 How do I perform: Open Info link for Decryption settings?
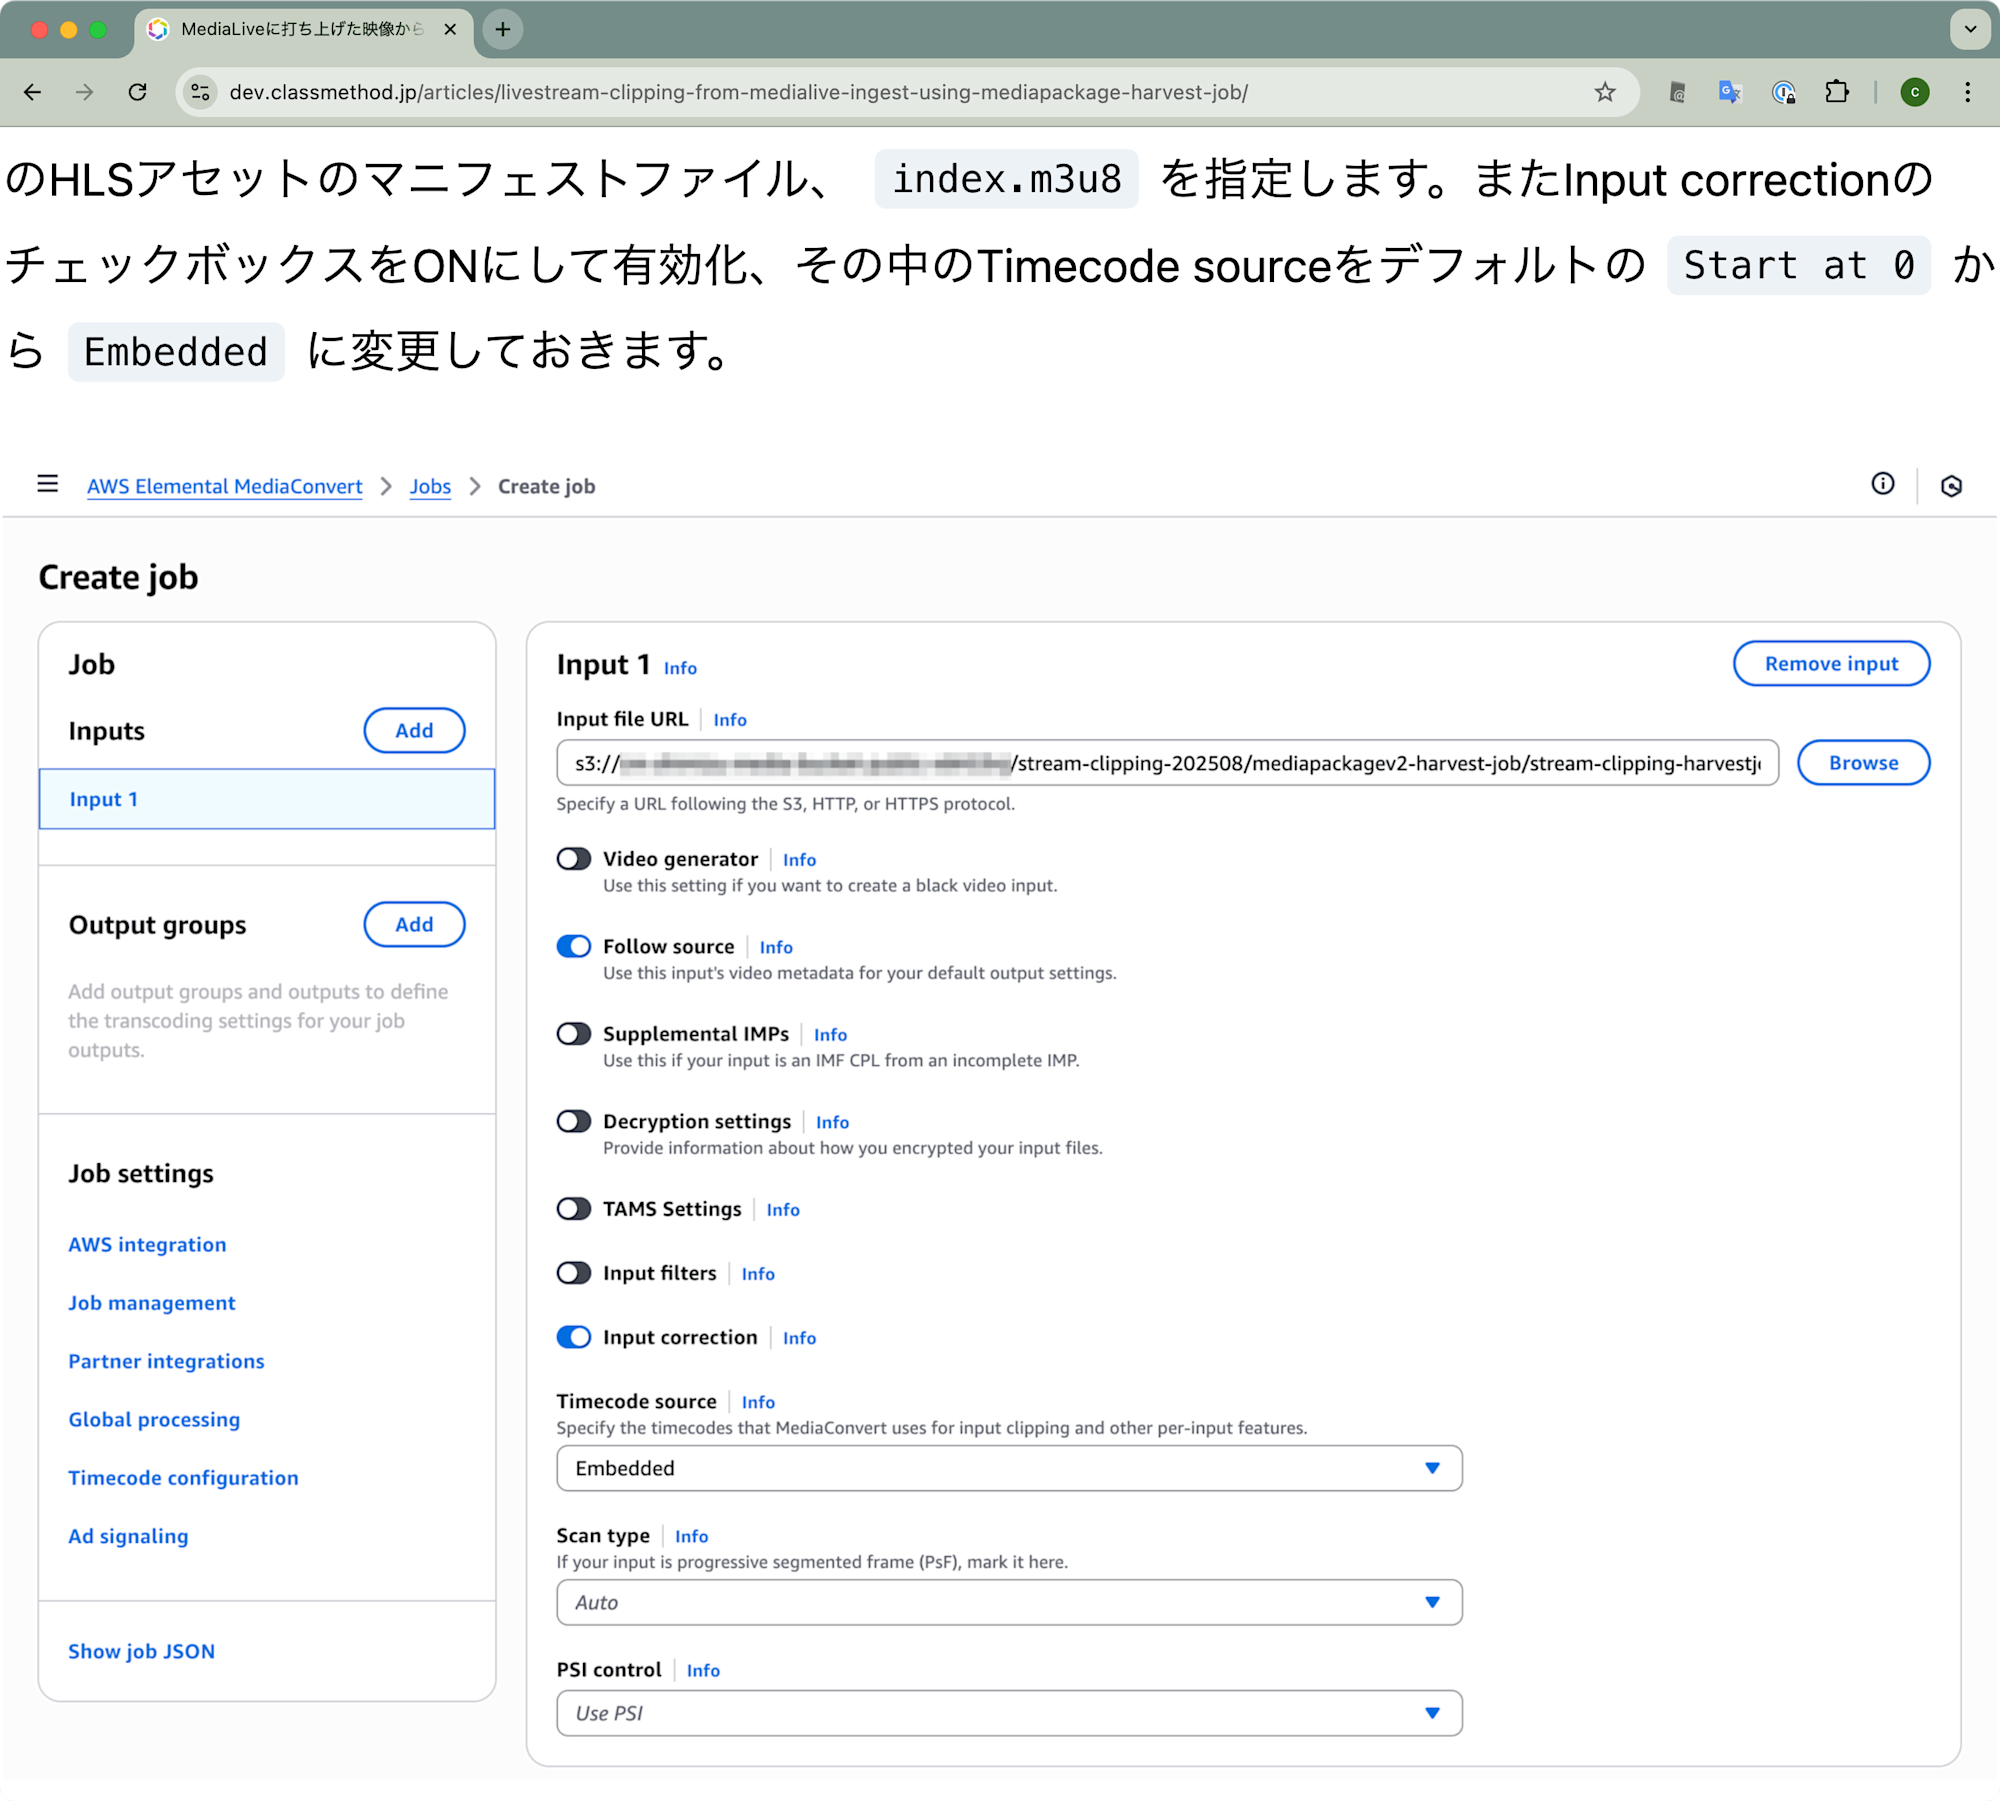832,1122
